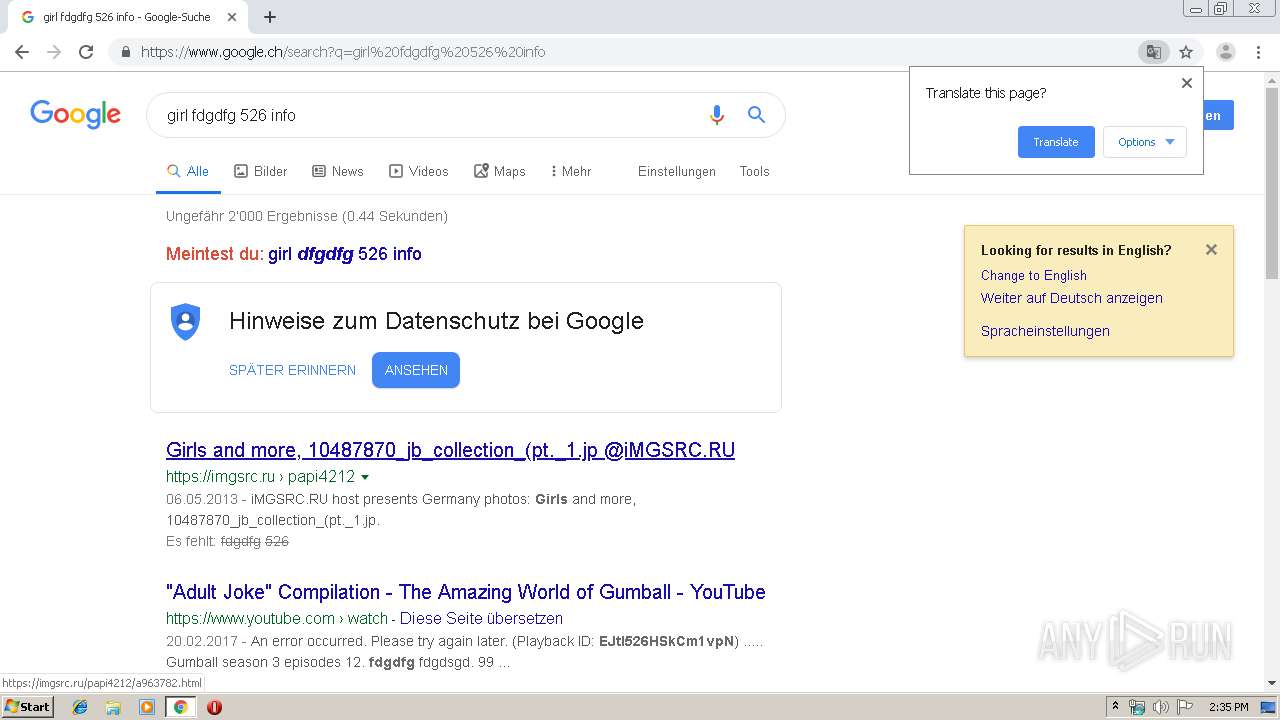Switch to the Videos tab
This screenshot has width=1280, height=720.
pyautogui.click(x=419, y=171)
